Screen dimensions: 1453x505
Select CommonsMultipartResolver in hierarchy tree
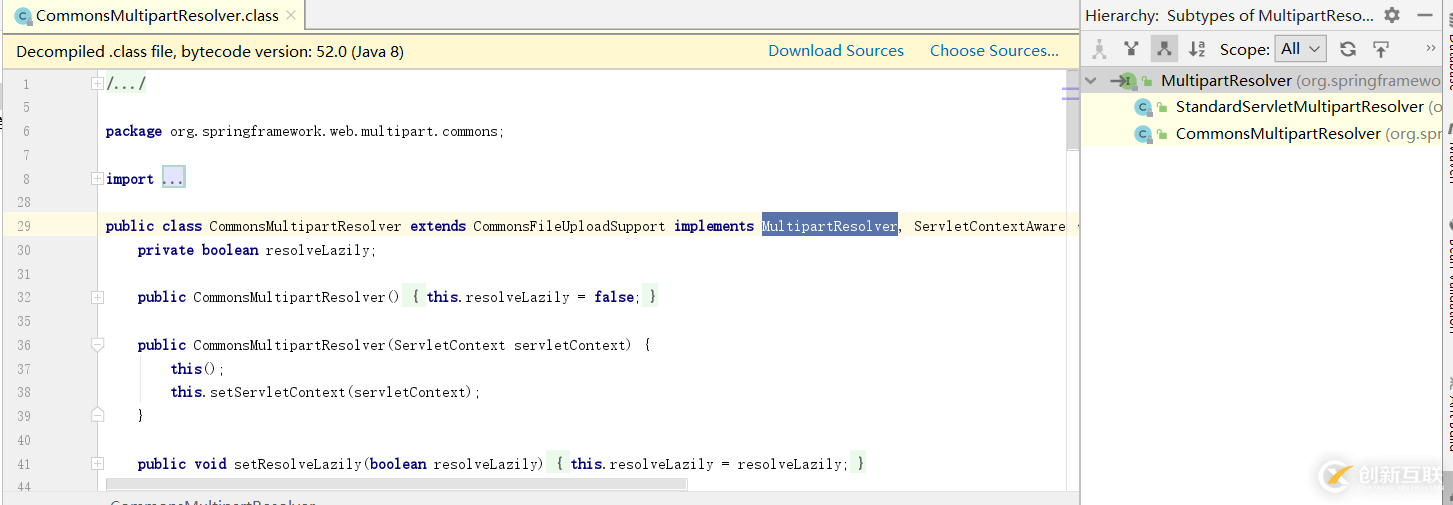click(1277, 134)
